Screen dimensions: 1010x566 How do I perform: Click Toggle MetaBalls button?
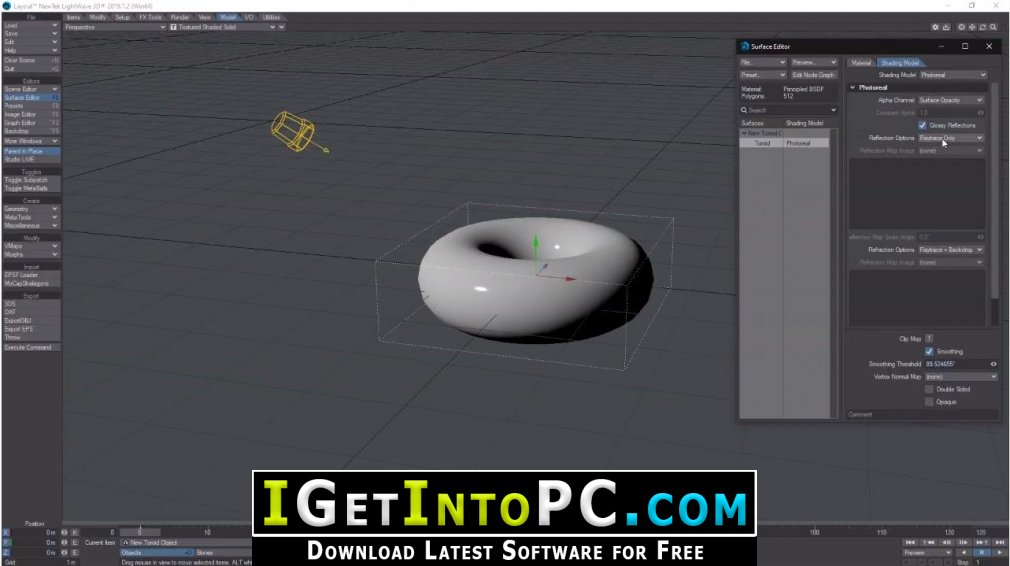(x=31, y=188)
